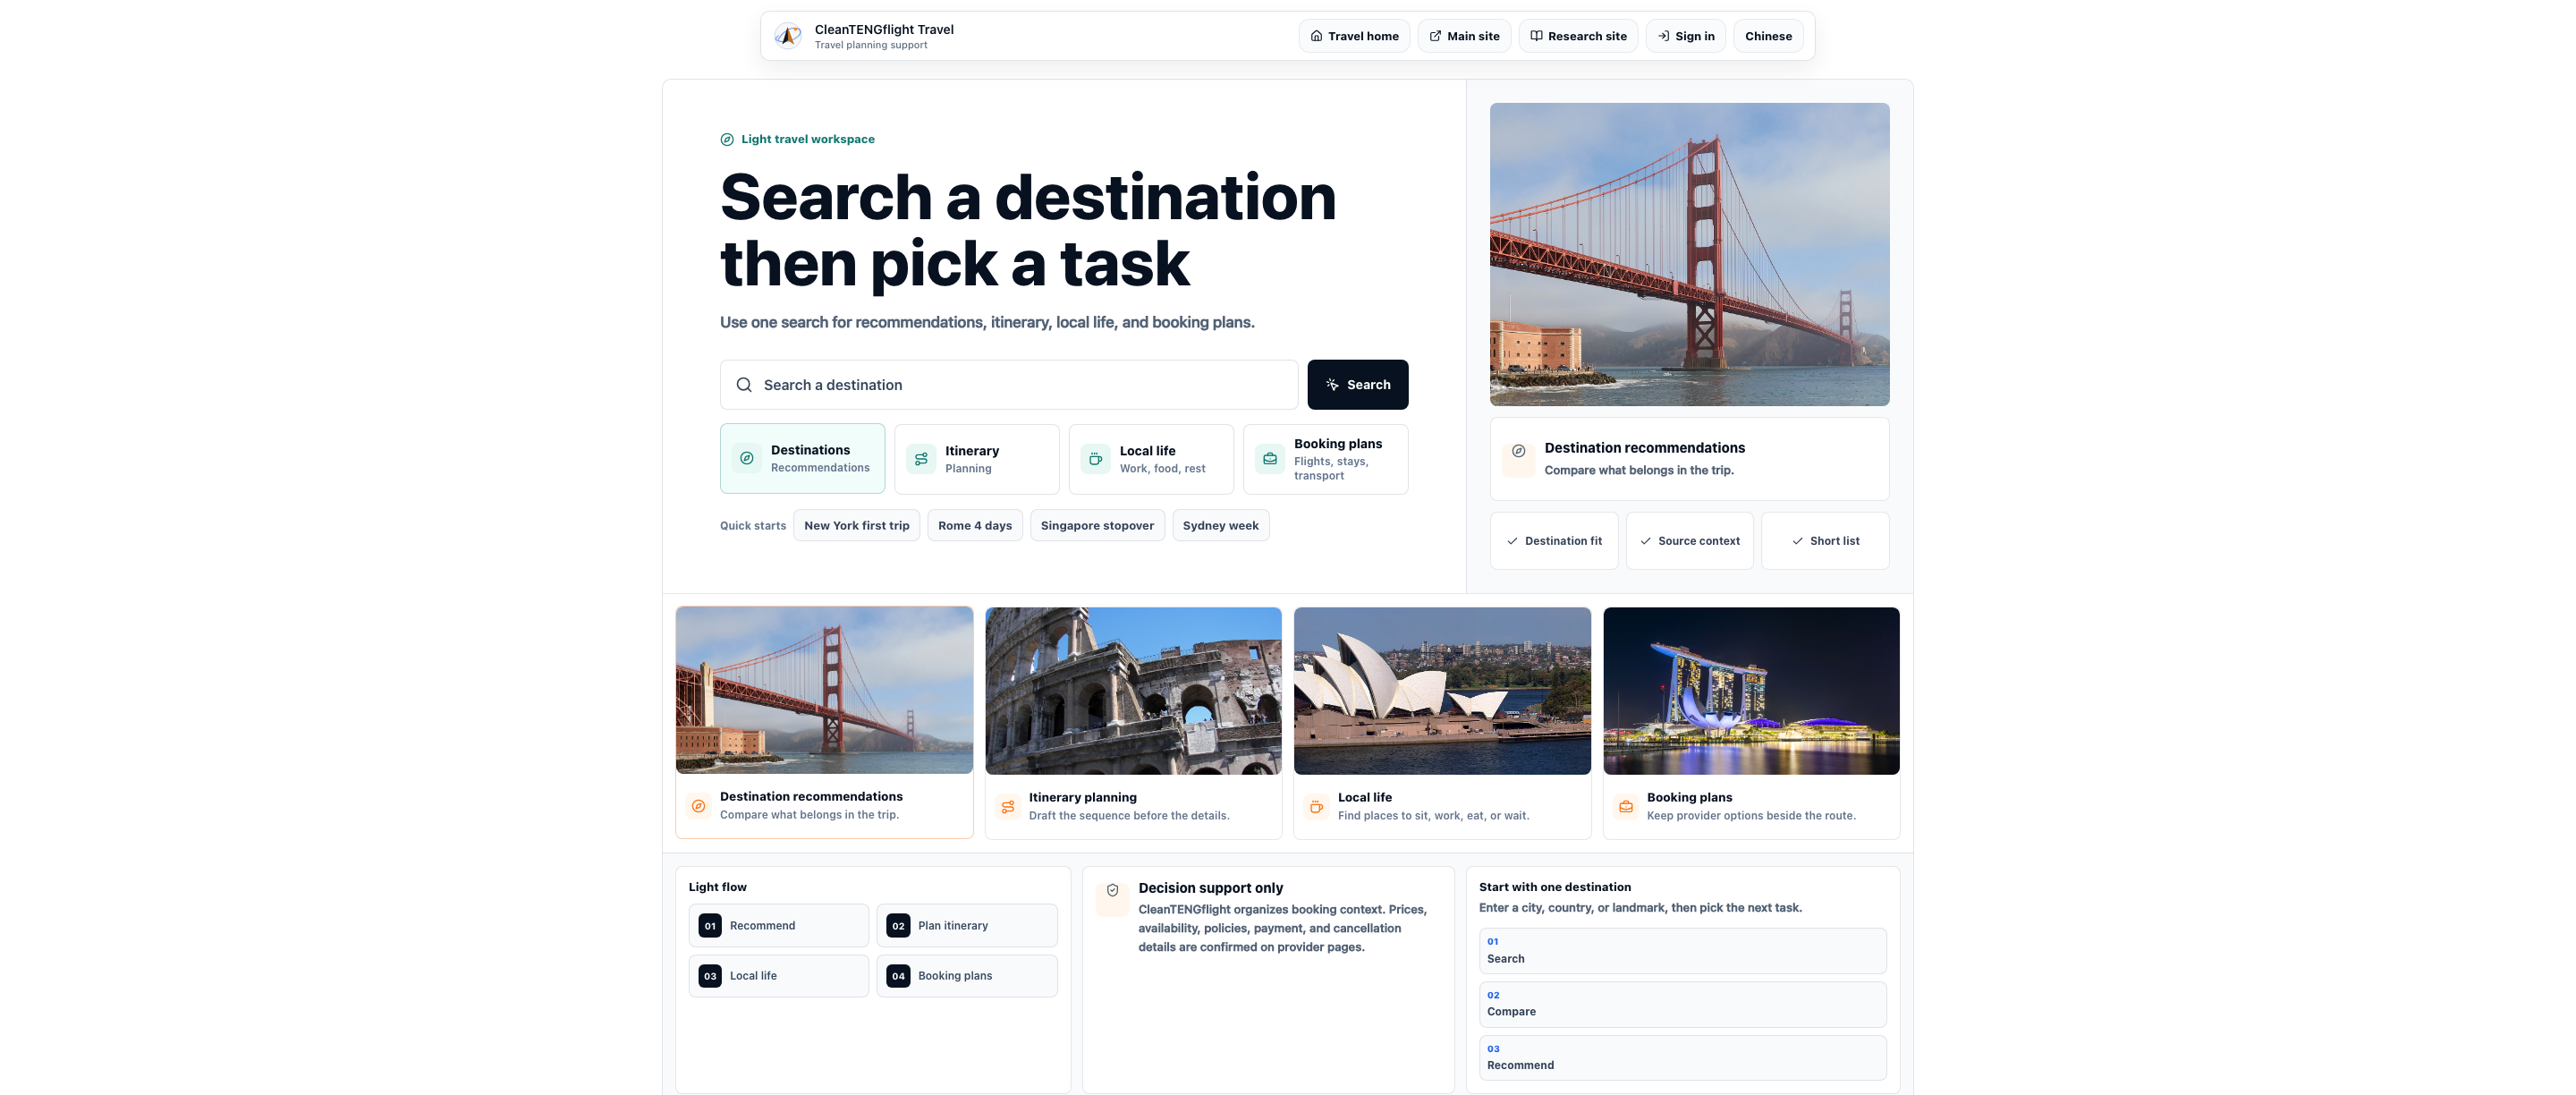Select the Itinerary Planning tab
The image size is (2576, 1095).
pyautogui.click(x=976, y=459)
